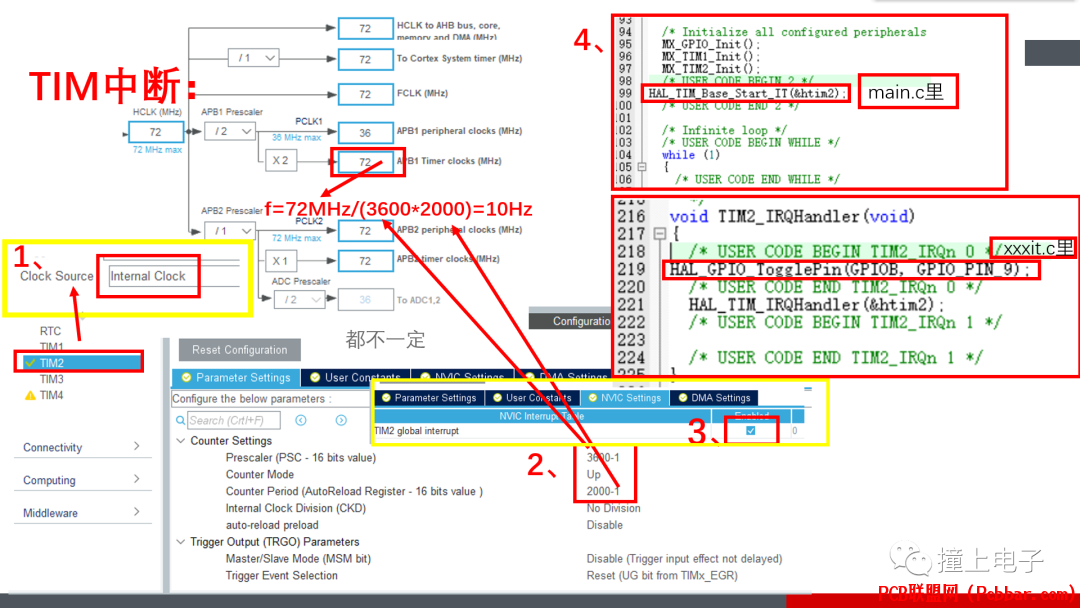The image size is (1080, 608).
Task: Select front NVIC Settings tab
Action: (624, 397)
